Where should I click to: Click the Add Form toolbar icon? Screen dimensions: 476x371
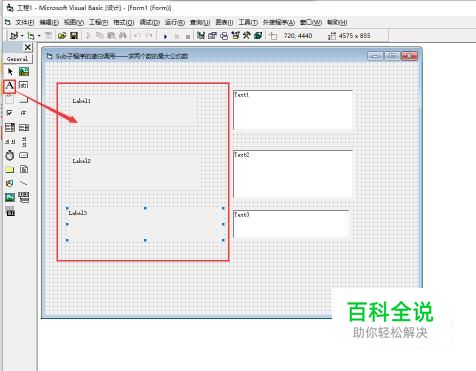point(31,36)
